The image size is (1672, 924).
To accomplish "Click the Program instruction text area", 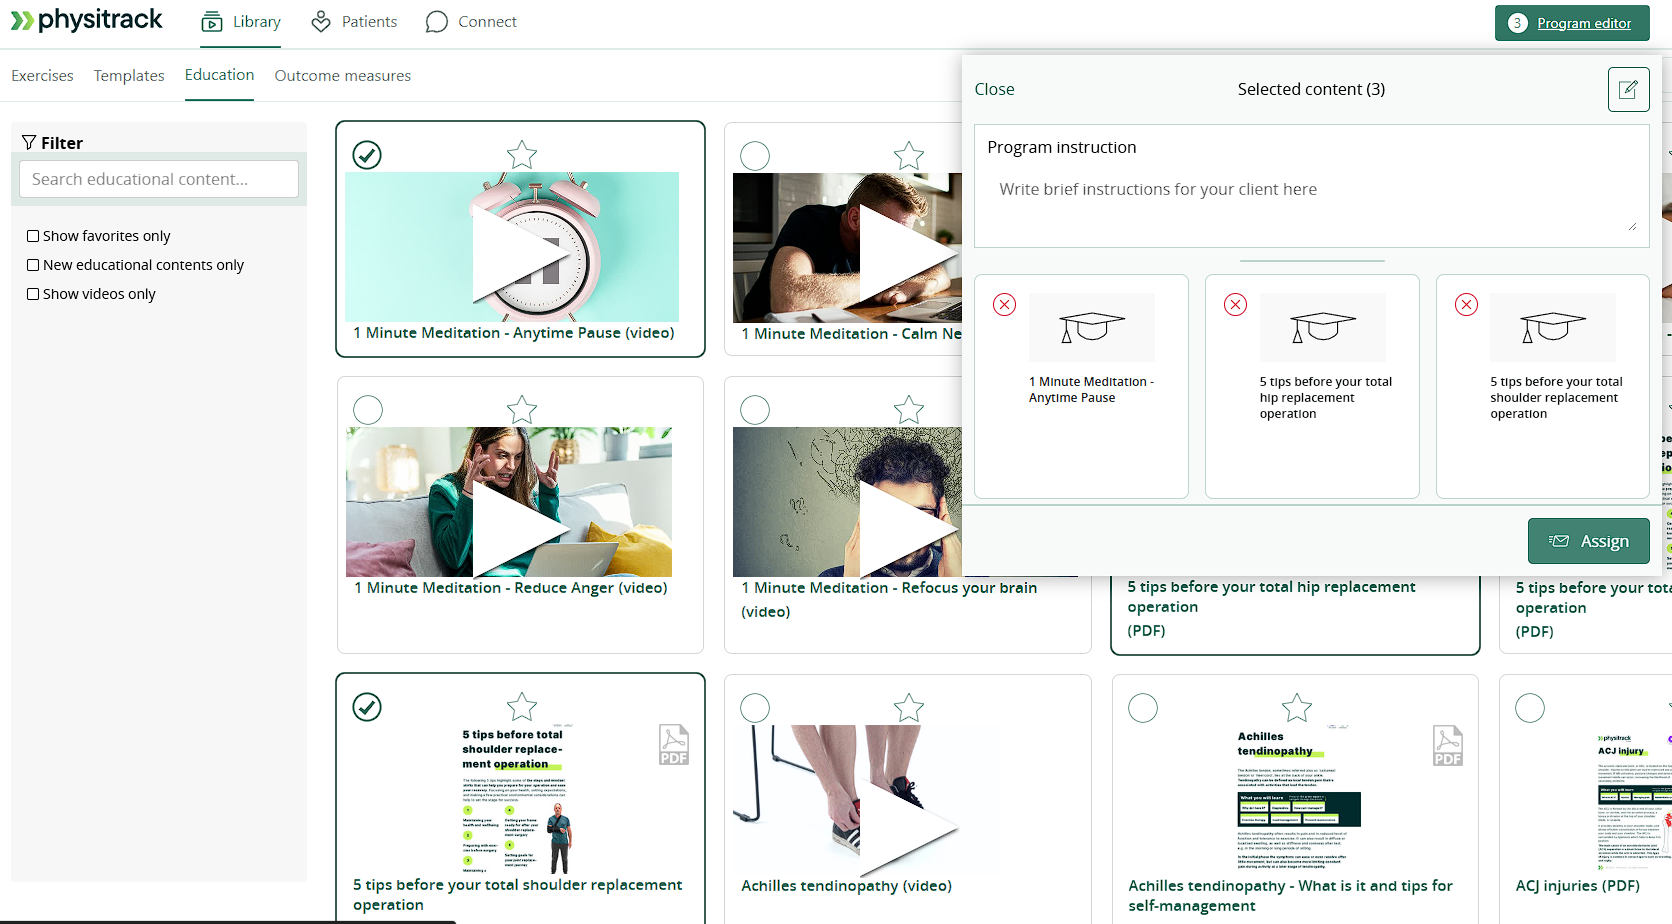I will point(1311,204).
